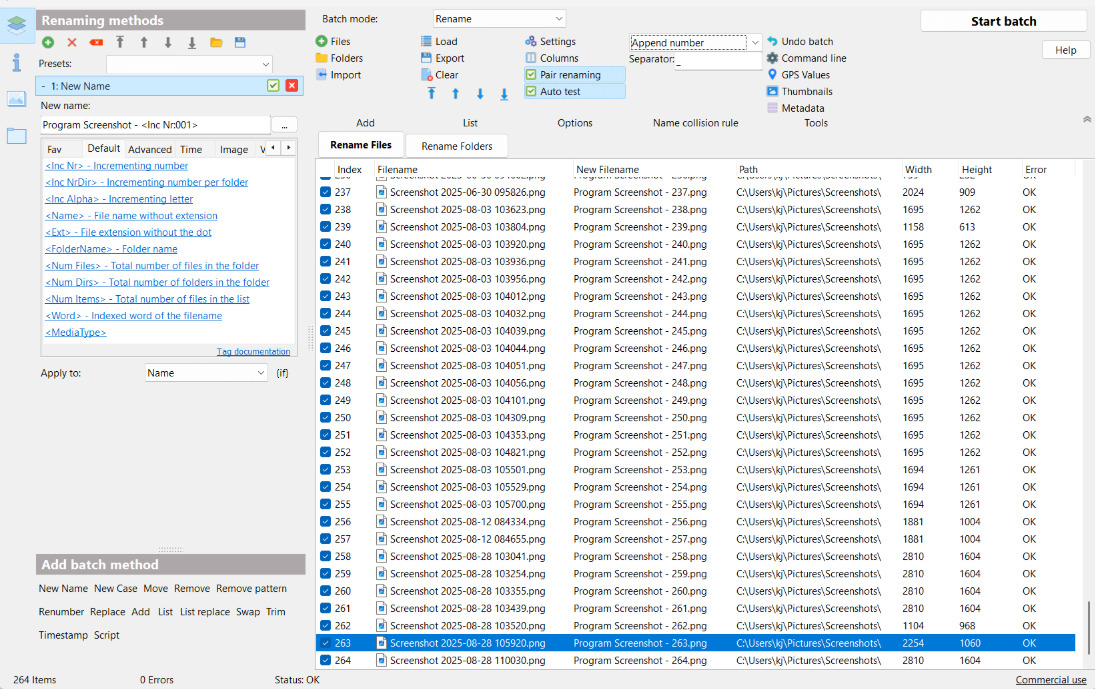
Task: Open the Apply to Name dropdown
Action: pos(206,373)
